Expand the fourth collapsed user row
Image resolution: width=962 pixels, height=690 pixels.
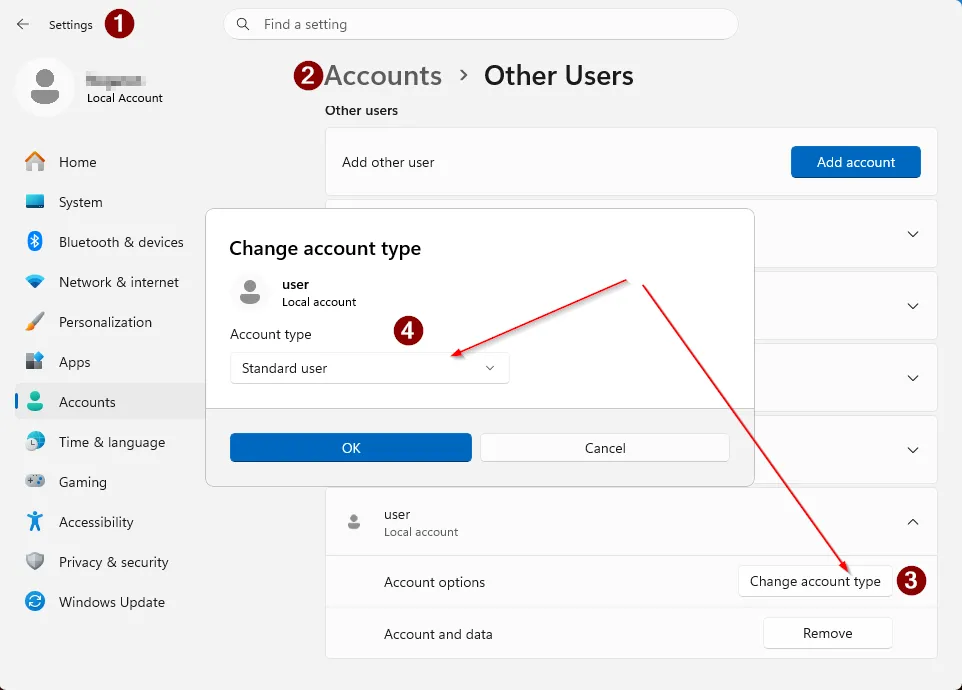[912, 450]
